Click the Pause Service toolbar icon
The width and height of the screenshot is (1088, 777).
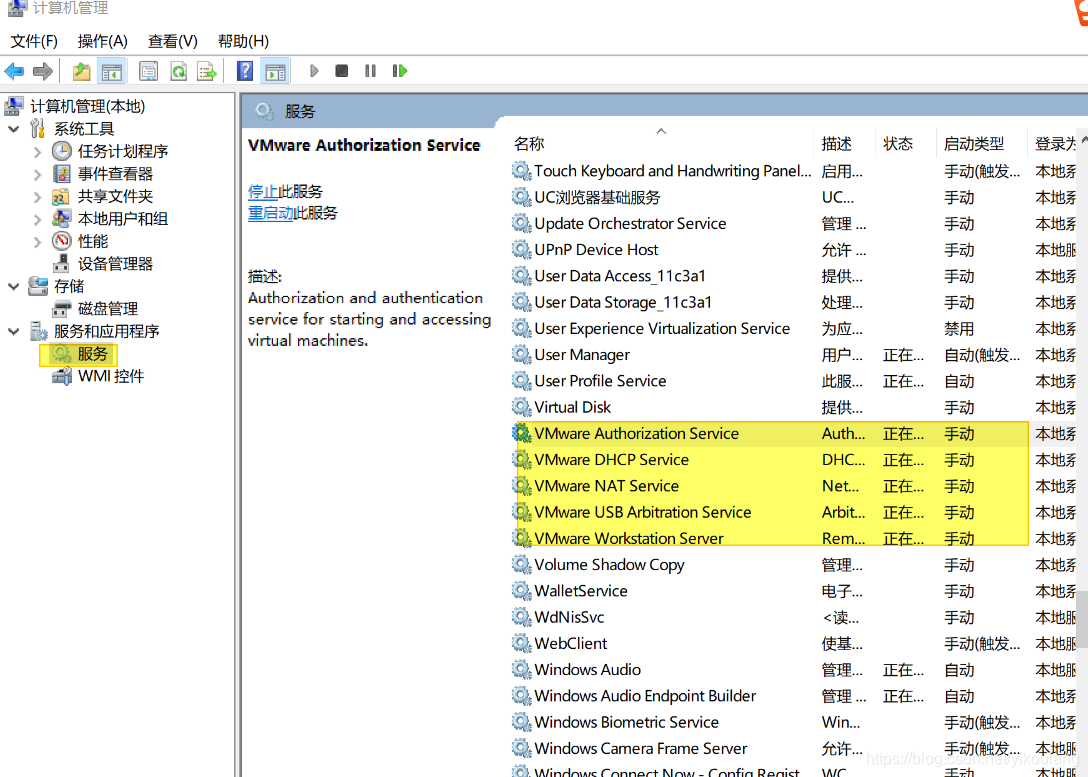click(370, 71)
